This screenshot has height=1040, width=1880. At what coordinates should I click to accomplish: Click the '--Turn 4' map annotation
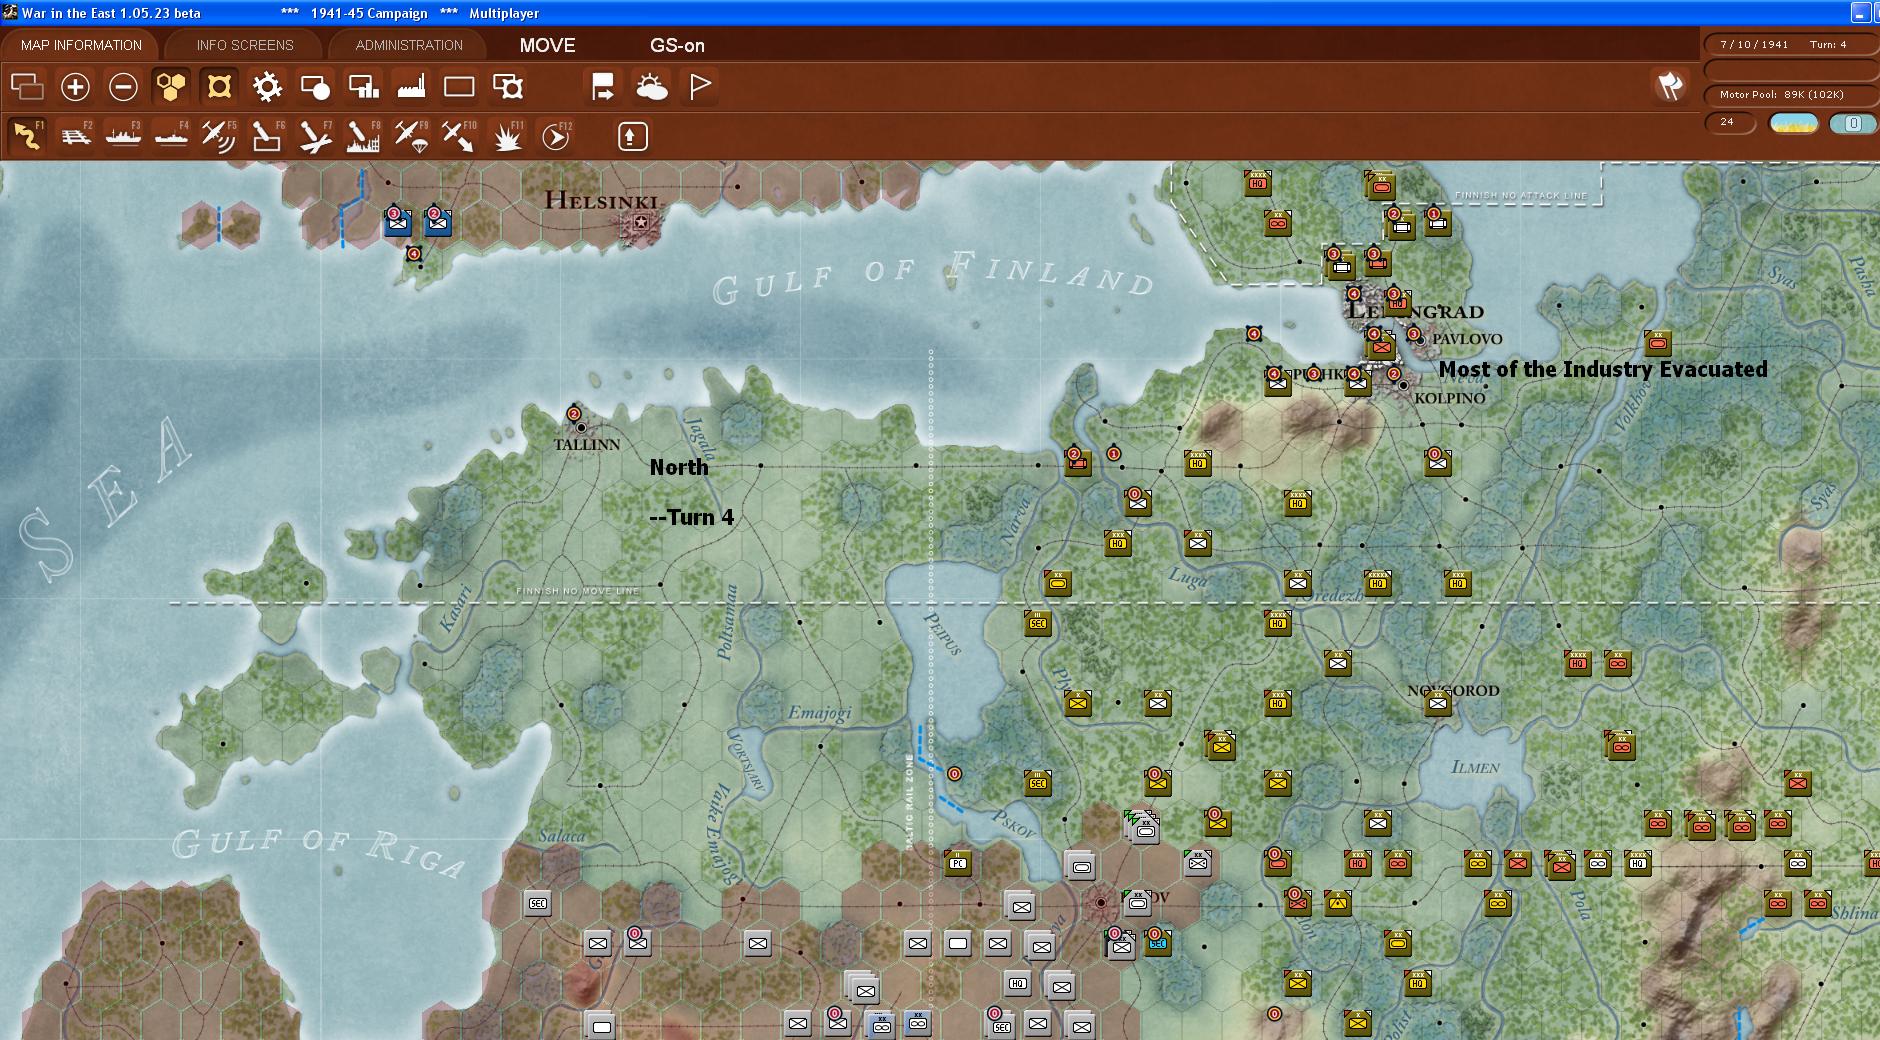(692, 517)
